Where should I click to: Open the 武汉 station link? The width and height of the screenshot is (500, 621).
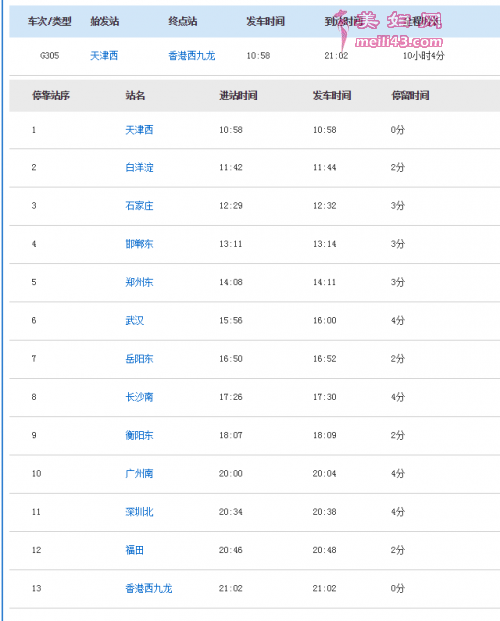pyautogui.click(x=135, y=320)
